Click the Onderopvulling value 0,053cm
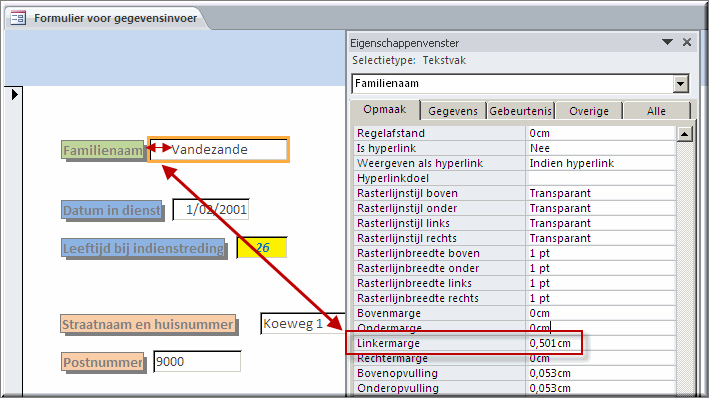Image resolution: width=709 pixels, height=398 pixels. coord(601,388)
